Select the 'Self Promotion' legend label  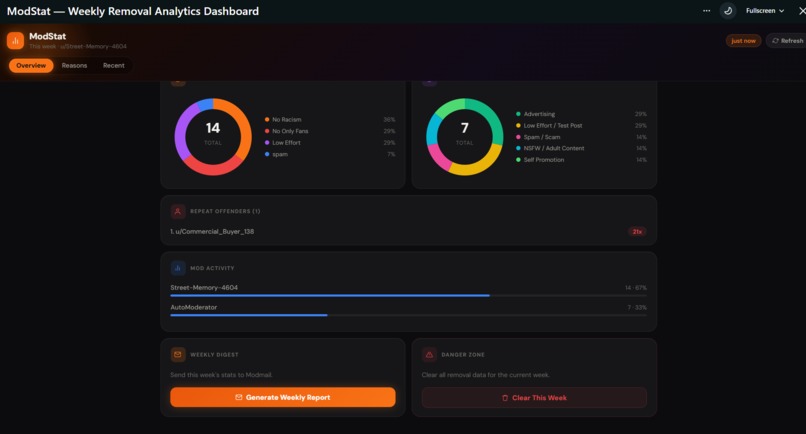(x=544, y=160)
